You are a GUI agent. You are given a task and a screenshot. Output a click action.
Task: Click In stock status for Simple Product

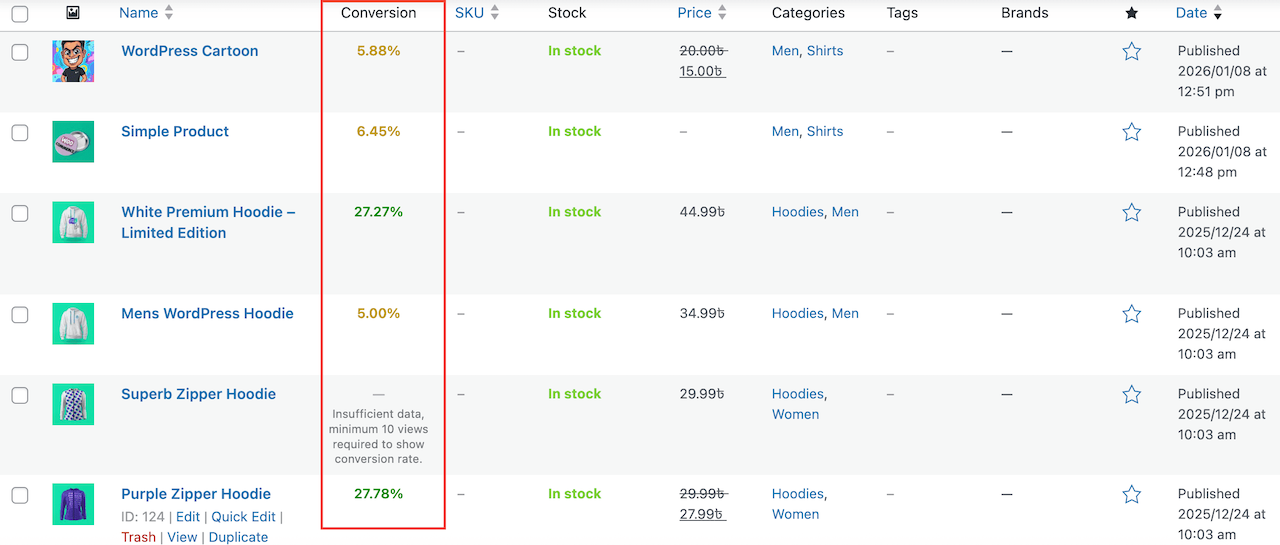(x=575, y=131)
